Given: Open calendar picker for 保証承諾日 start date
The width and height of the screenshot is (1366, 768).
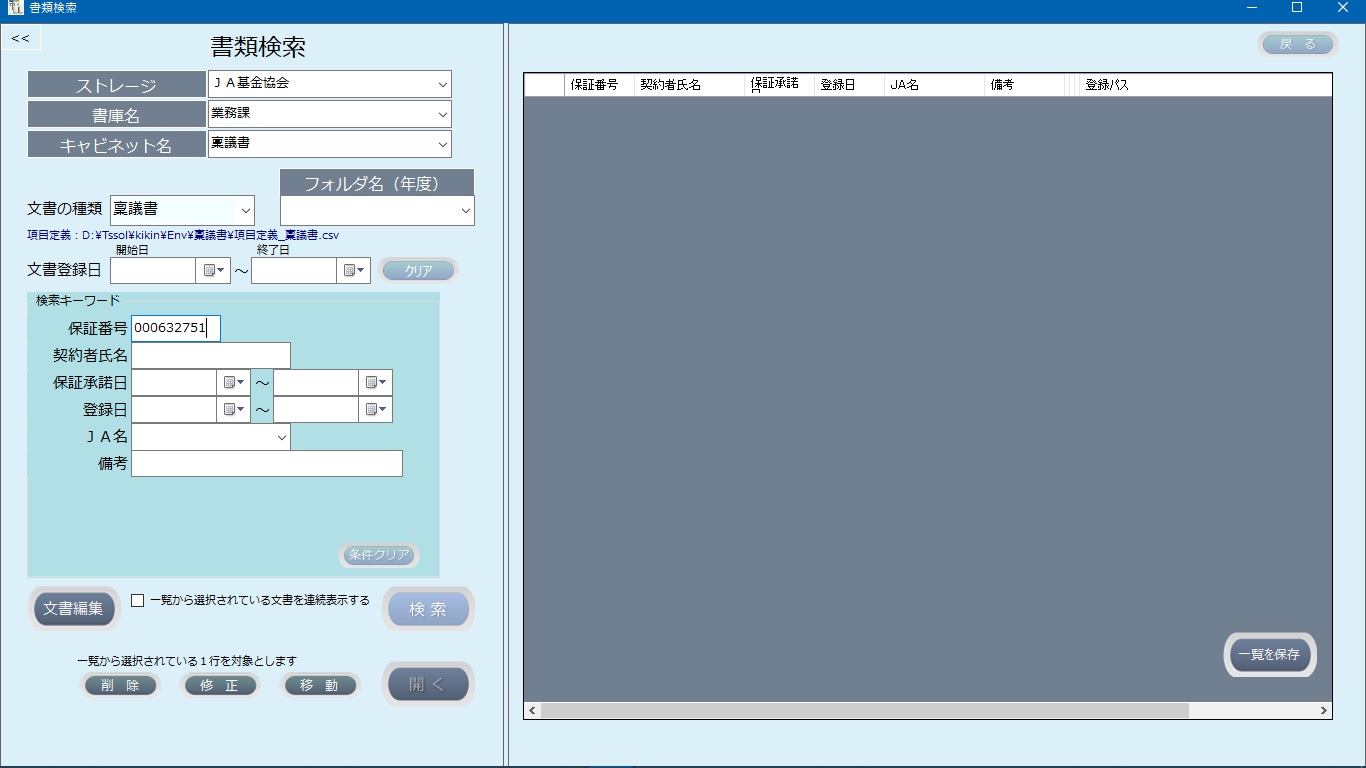Looking at the screenshot, I should tap(233, 383).
